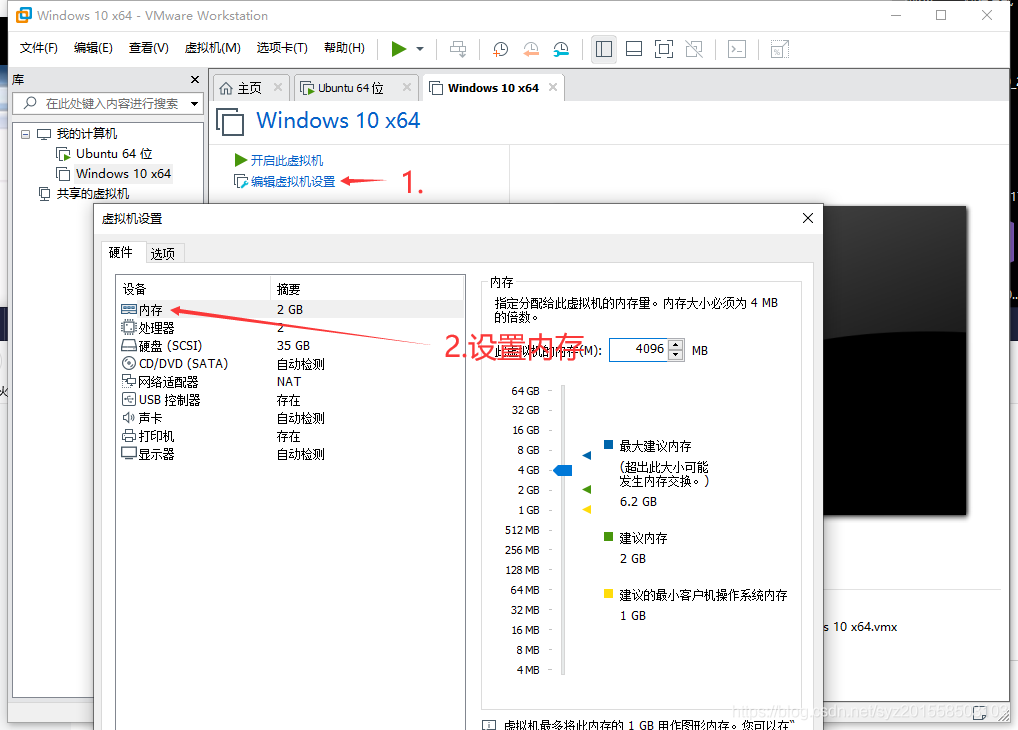
Task: Select the CD/DVD (SATA) device row
Action: click(x=290, y=364)
